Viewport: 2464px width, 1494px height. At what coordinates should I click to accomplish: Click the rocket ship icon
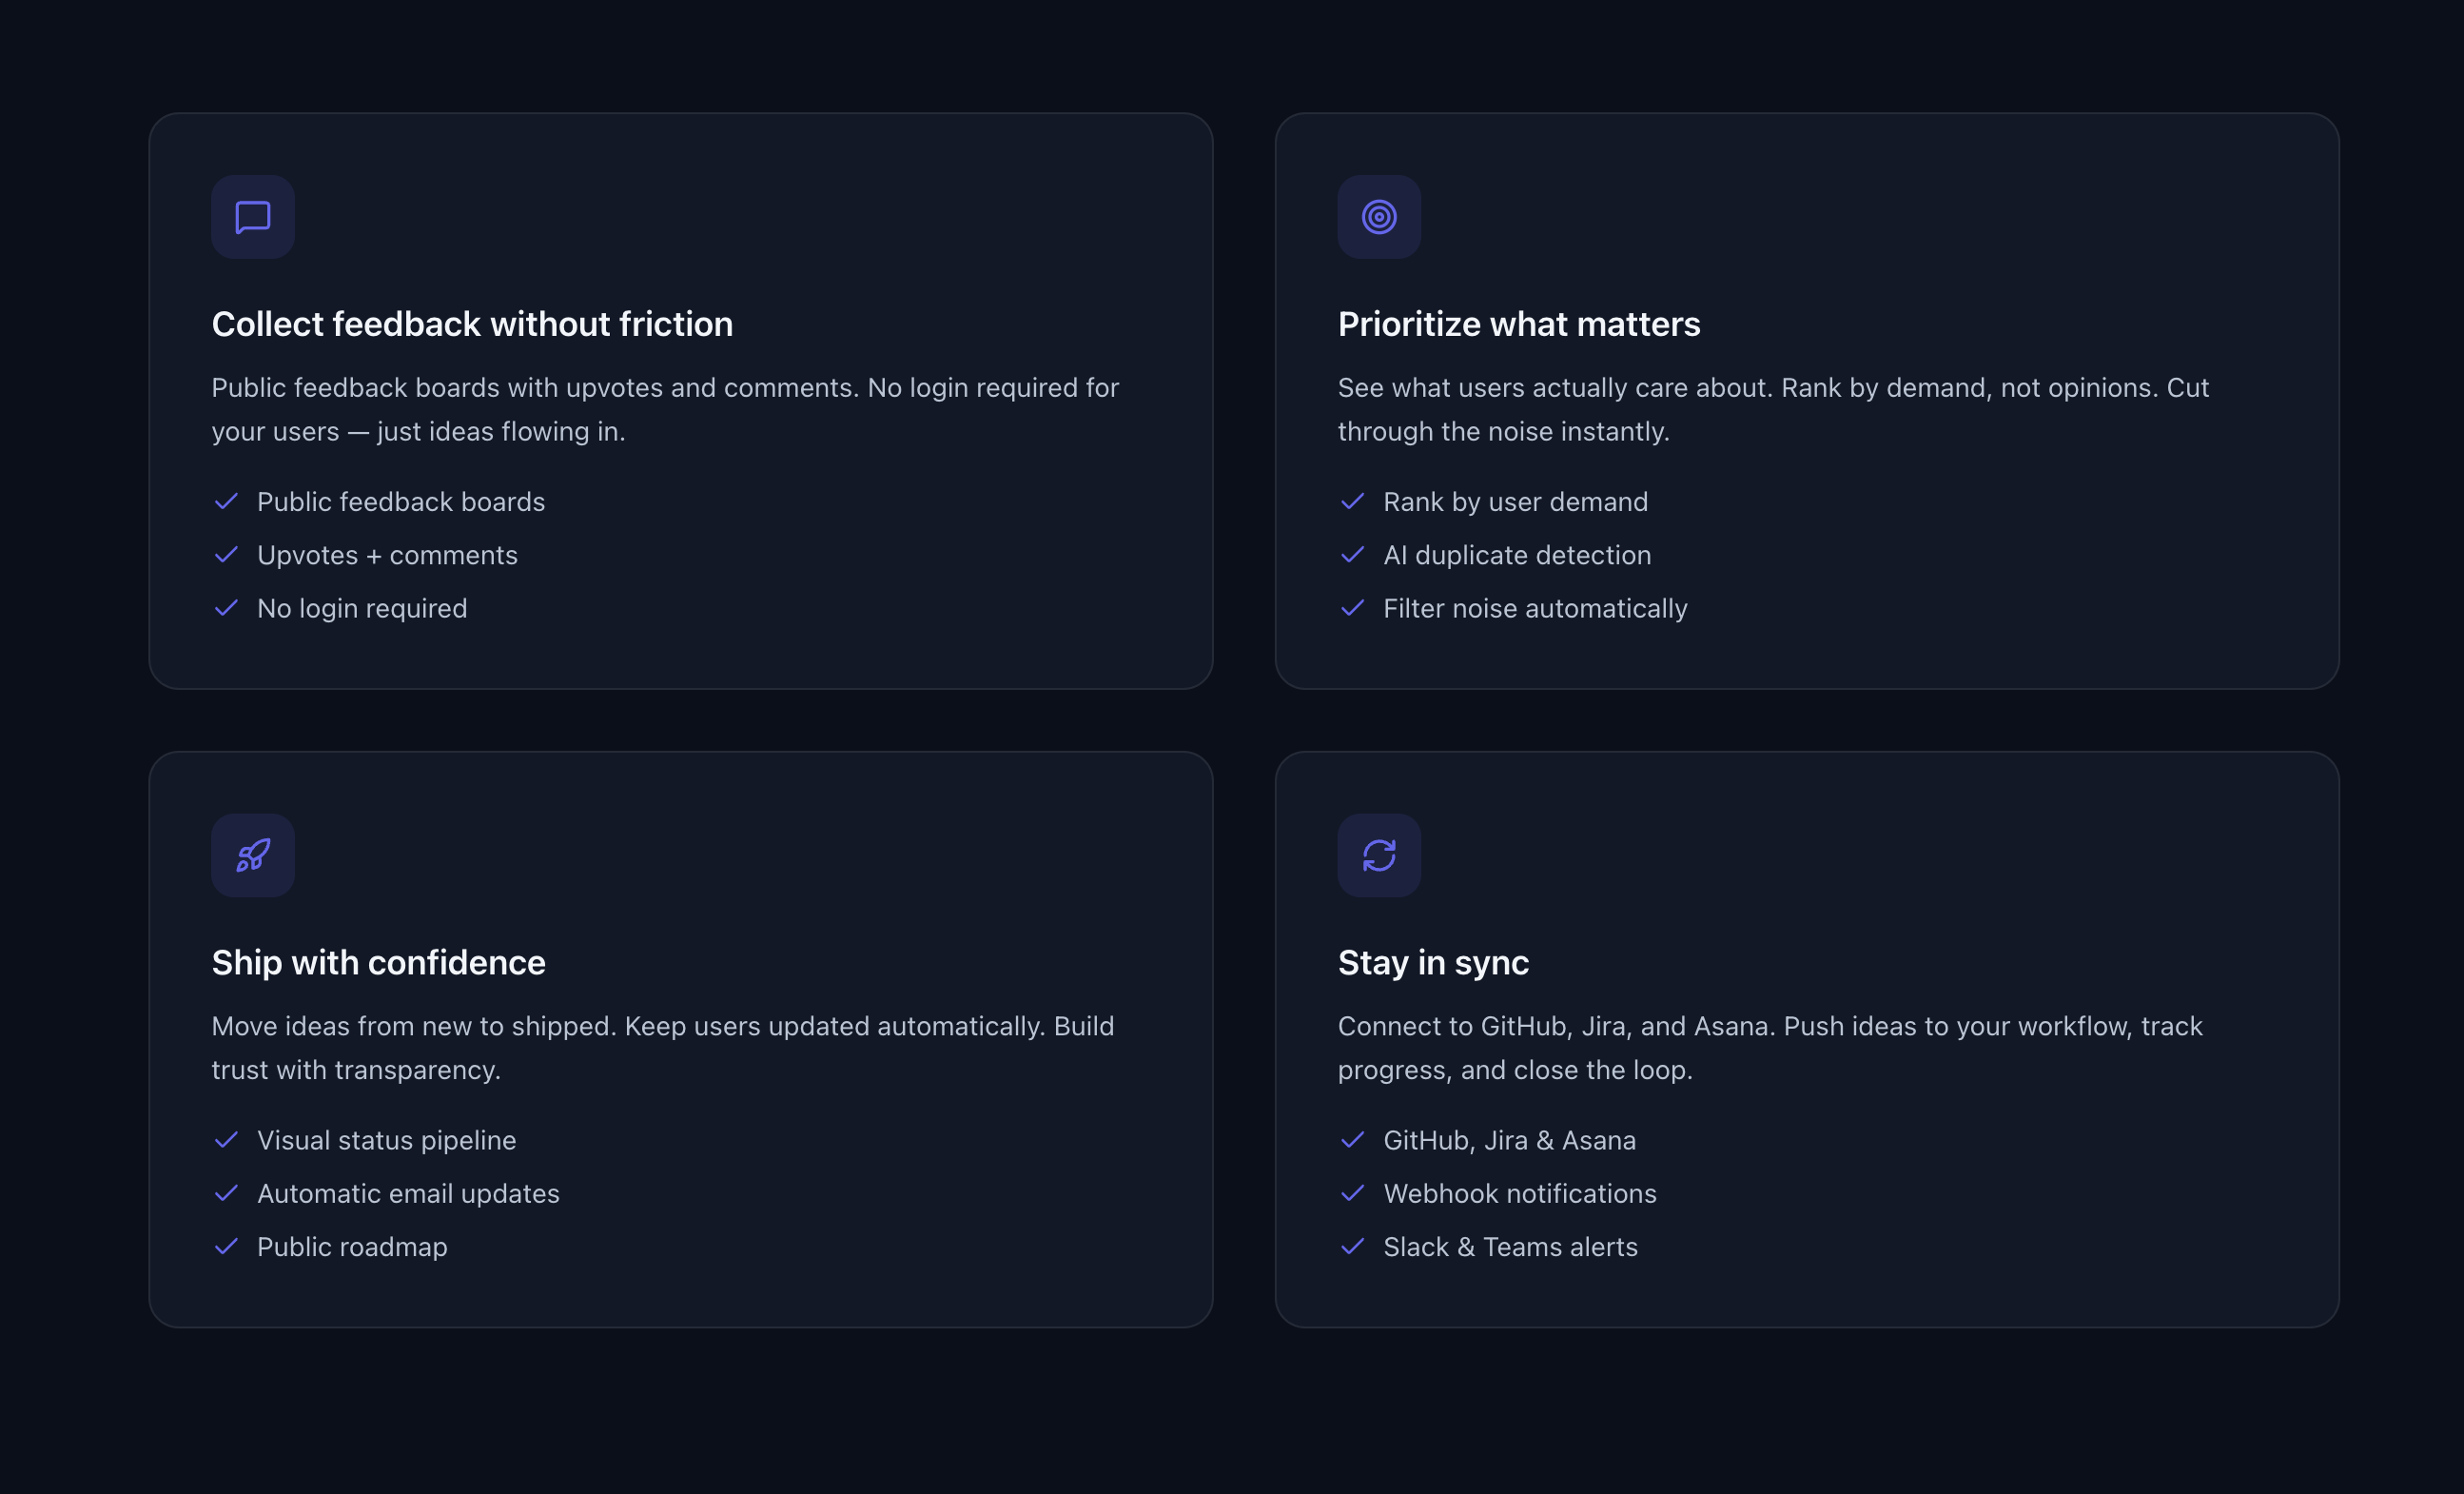(253, 855)
